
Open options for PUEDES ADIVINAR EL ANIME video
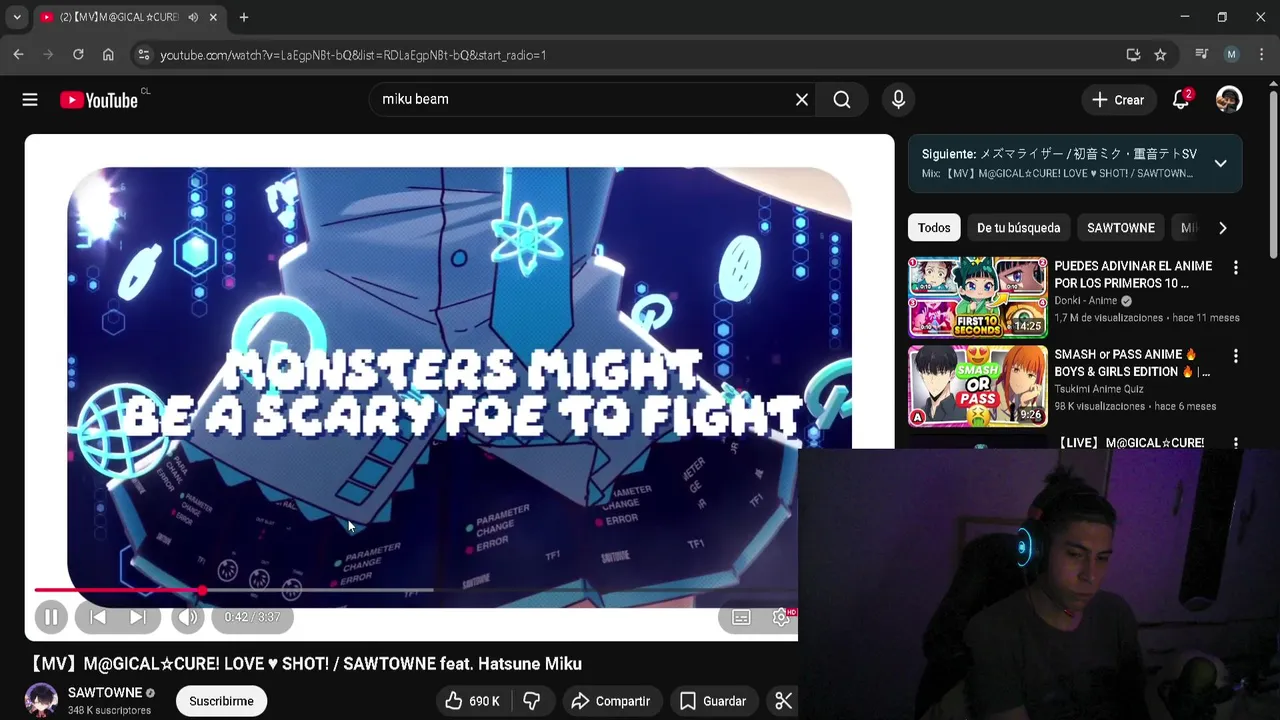click(x=1235, y=268)
